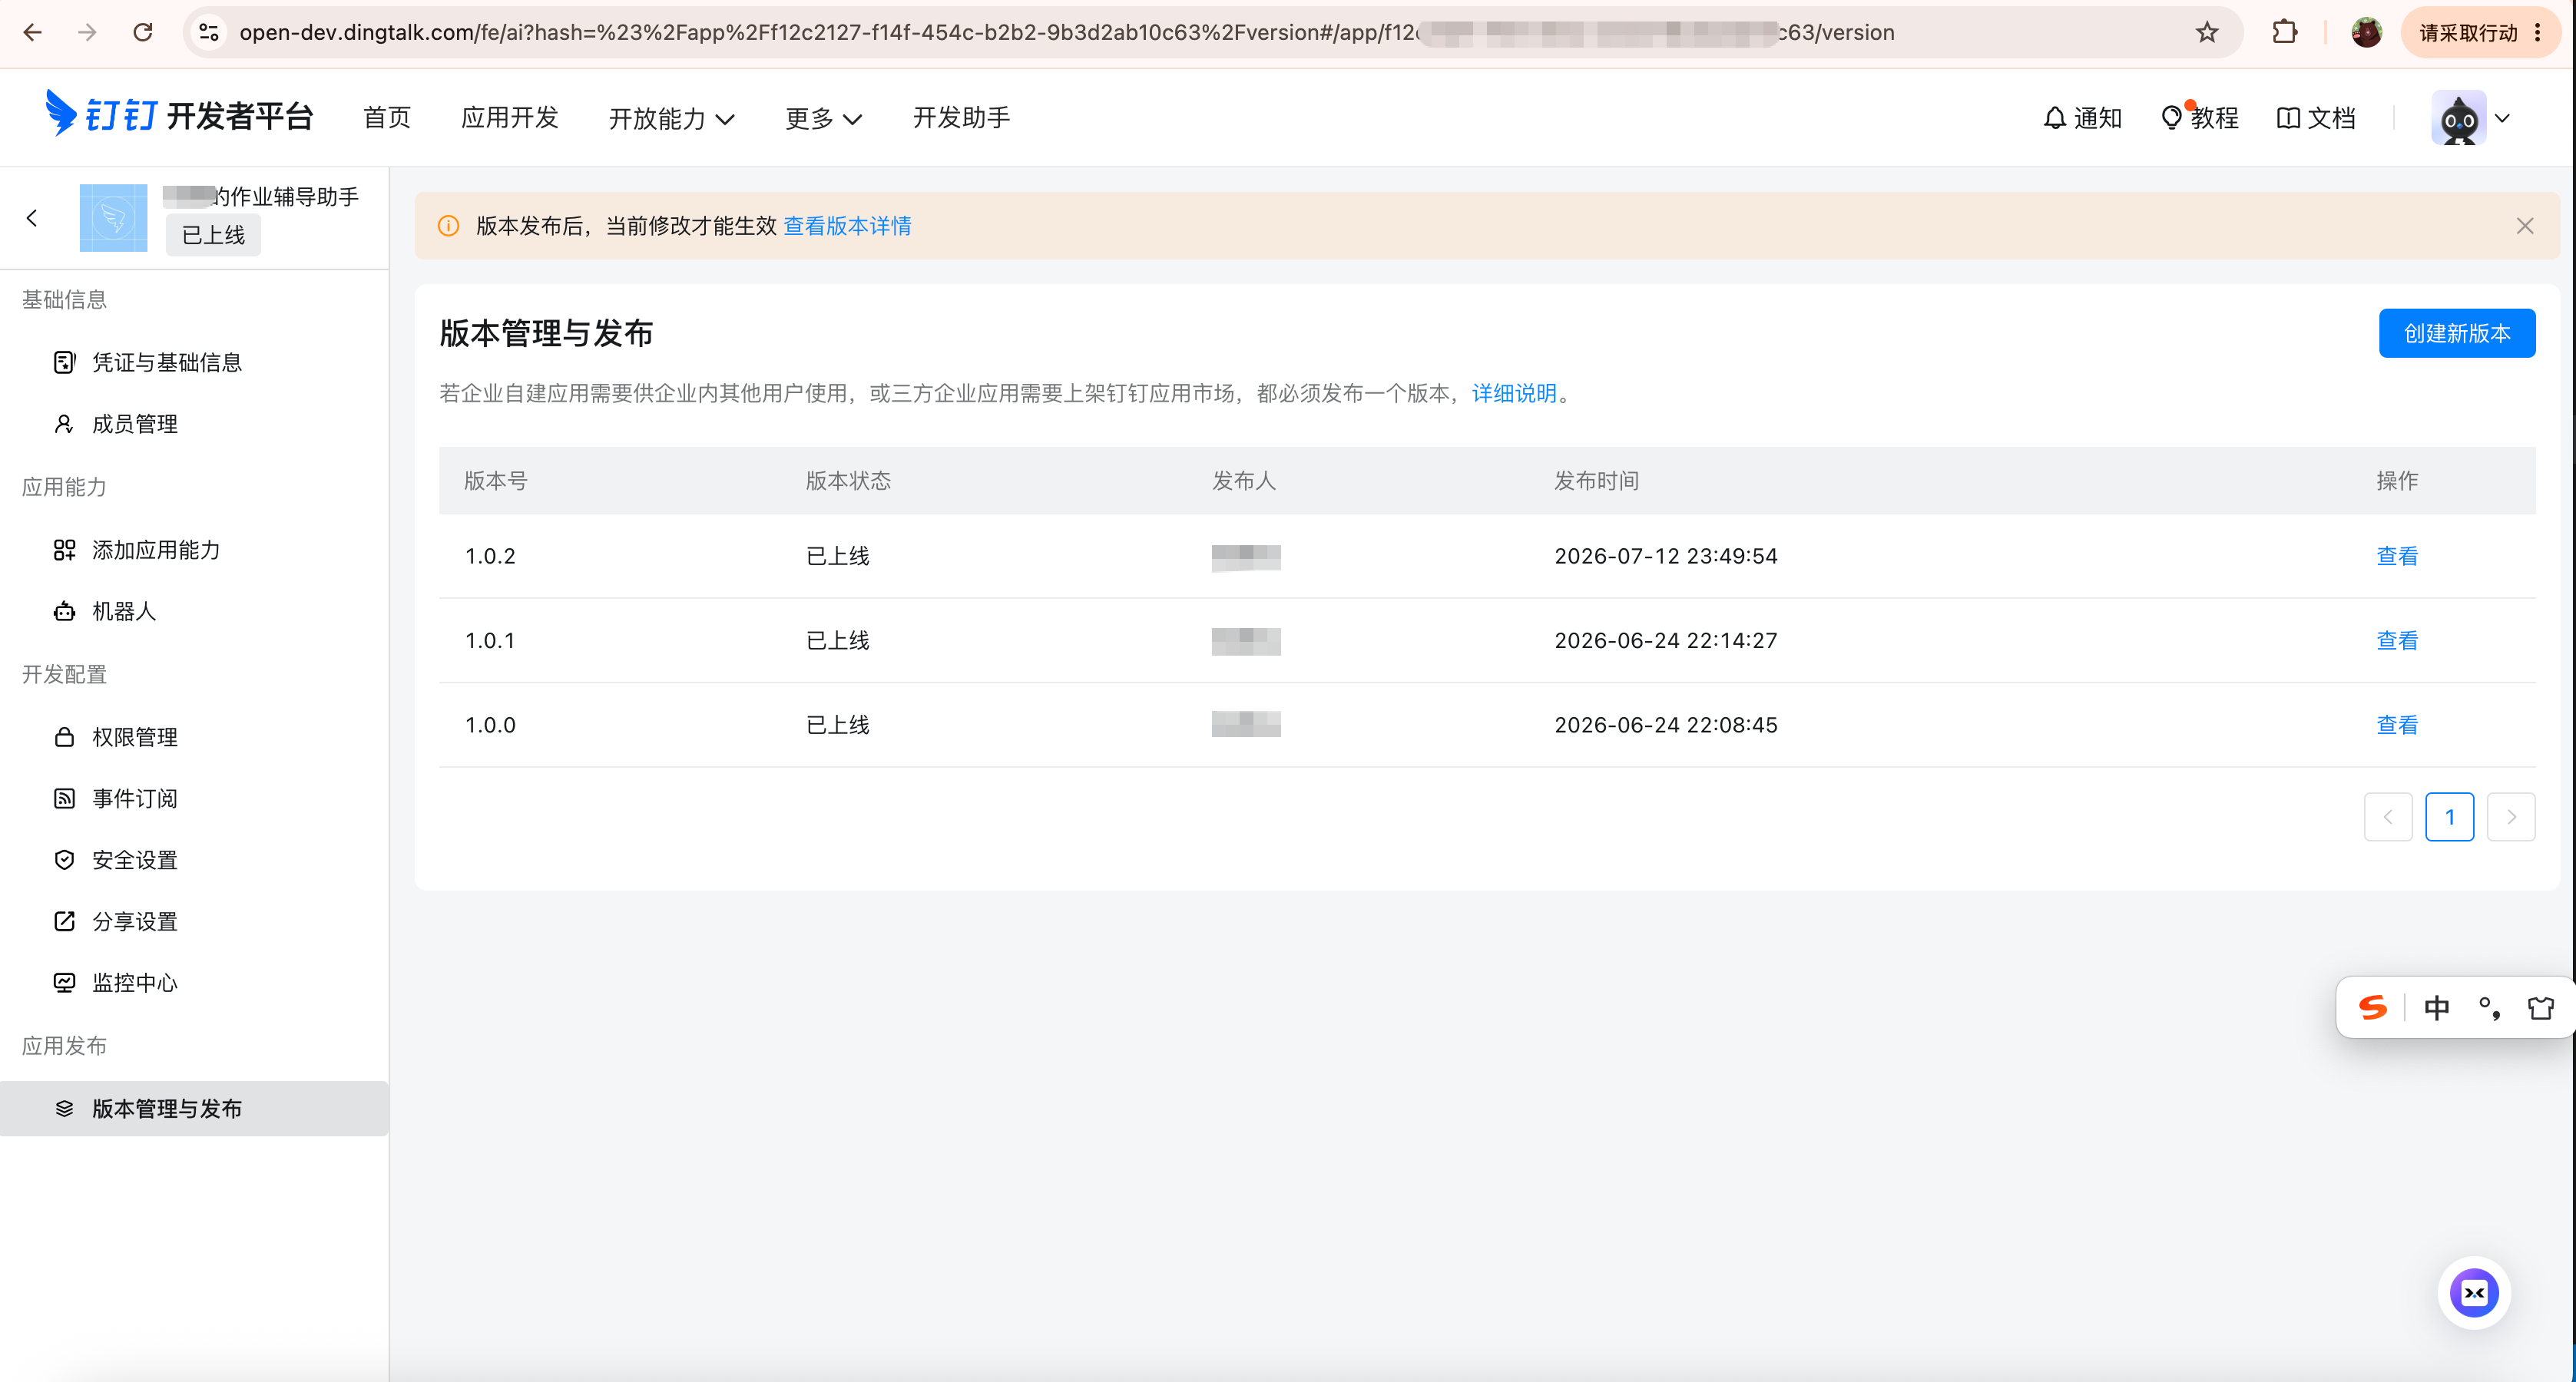Toggle punctuation mode in the IME bar
The image size is (2576, 1382).
click(x=2490, y=1007)
